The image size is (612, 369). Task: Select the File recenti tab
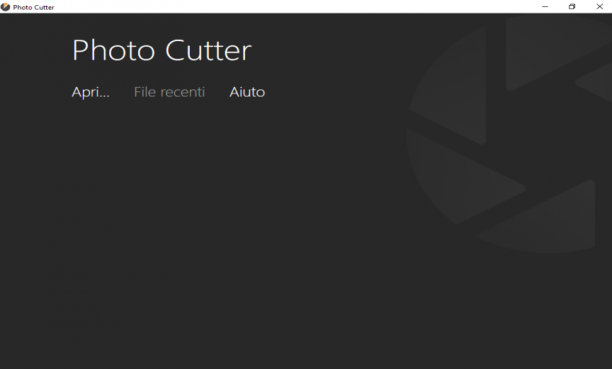pos(169,92)
